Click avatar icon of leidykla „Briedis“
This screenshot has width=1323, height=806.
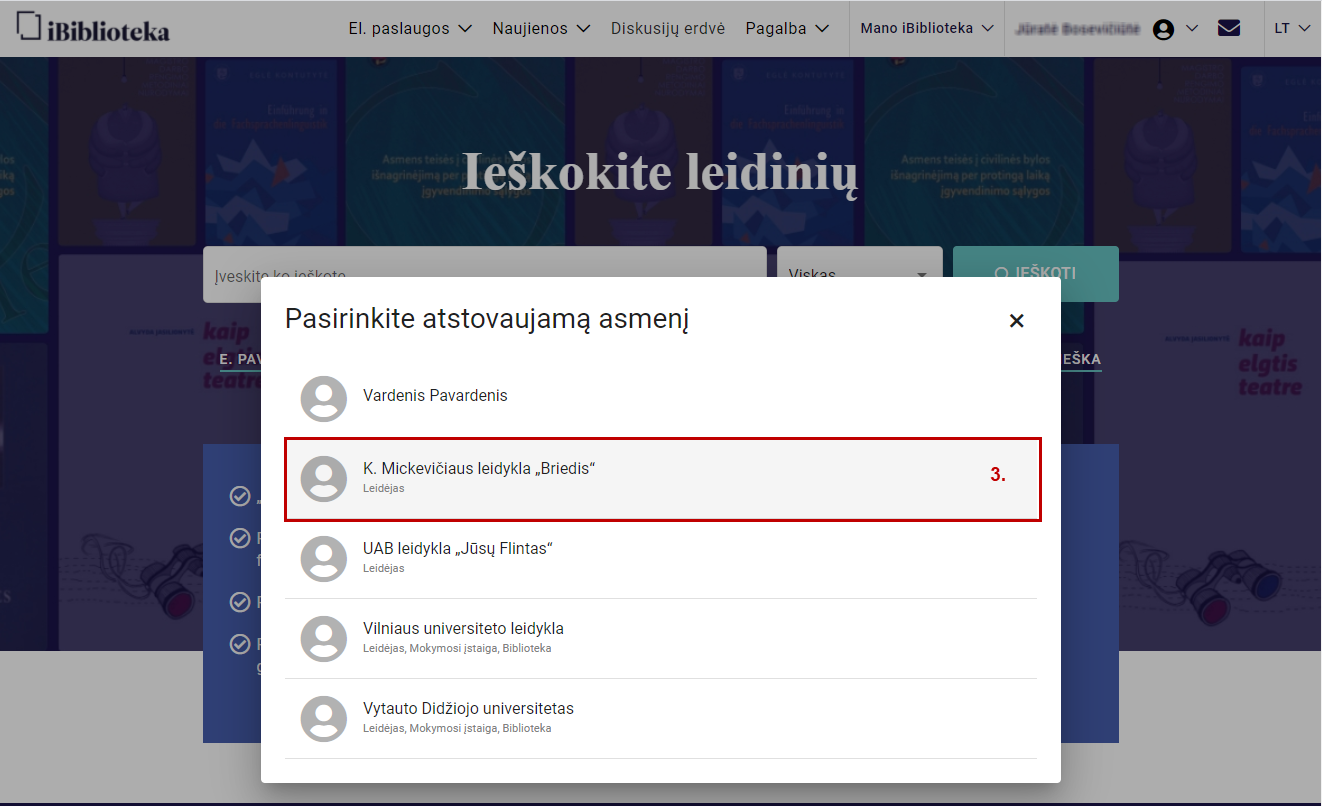click(x=324, y=479)
